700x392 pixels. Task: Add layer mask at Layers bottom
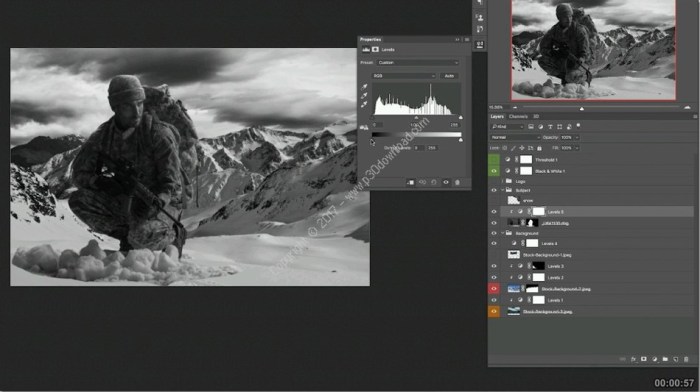(644, 359)
